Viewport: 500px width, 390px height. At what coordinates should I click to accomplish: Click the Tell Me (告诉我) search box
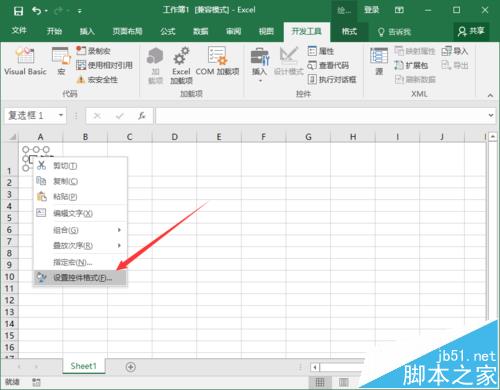tap(394, 32)
